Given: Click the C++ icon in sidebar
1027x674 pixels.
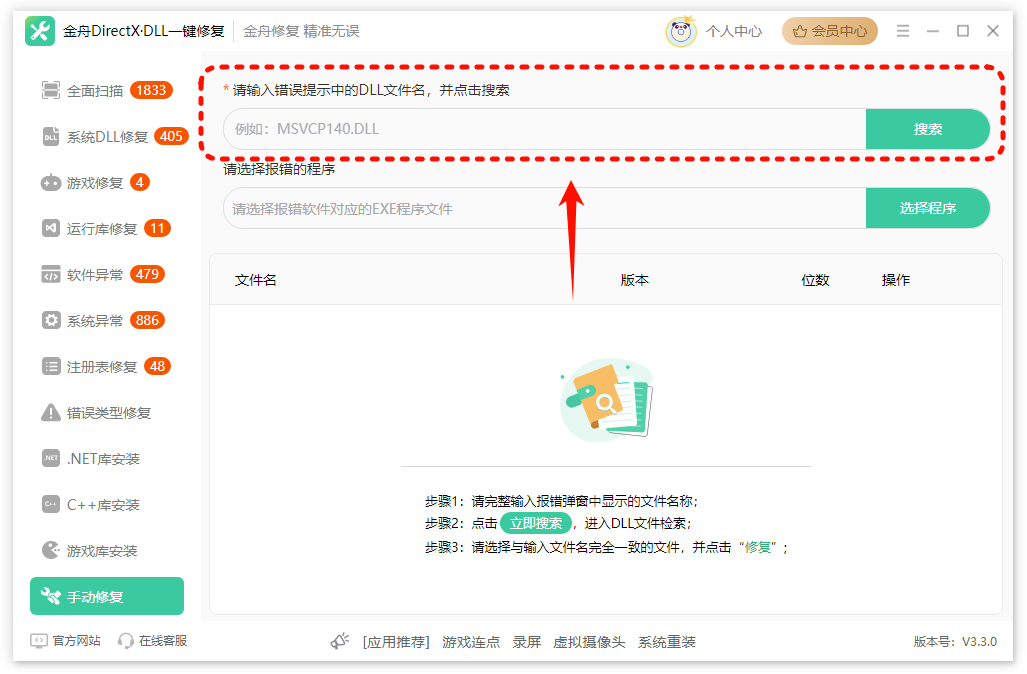Looking at the screenshot, I should 50,504.
